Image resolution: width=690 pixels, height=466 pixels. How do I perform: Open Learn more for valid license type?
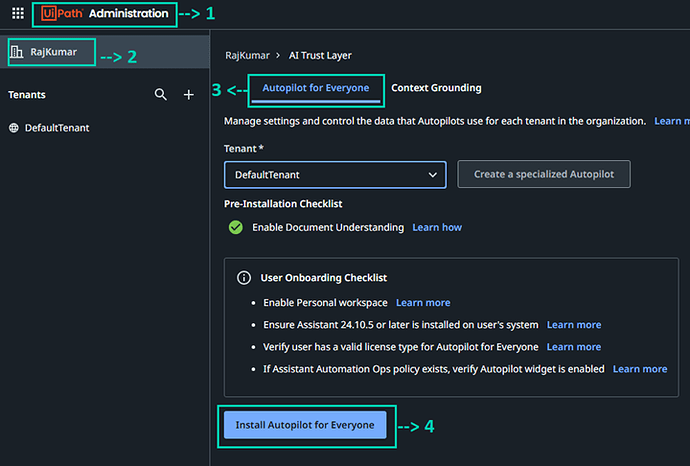click(x=574, y=347)
